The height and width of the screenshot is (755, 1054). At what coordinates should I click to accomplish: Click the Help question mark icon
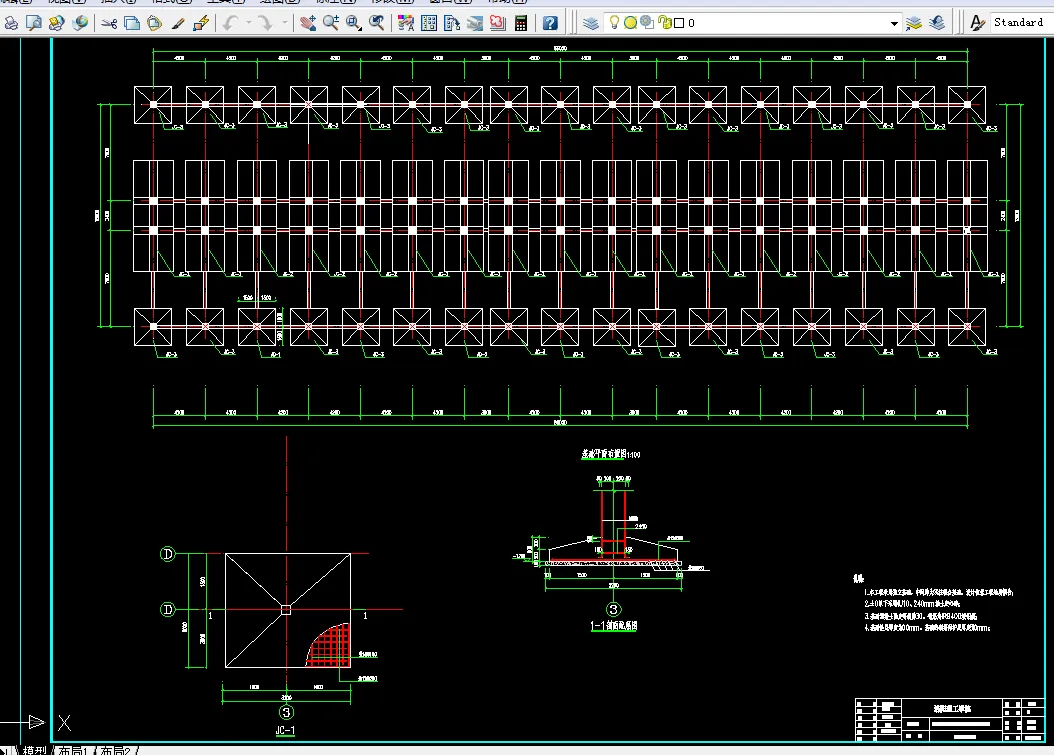click(551, 23)
